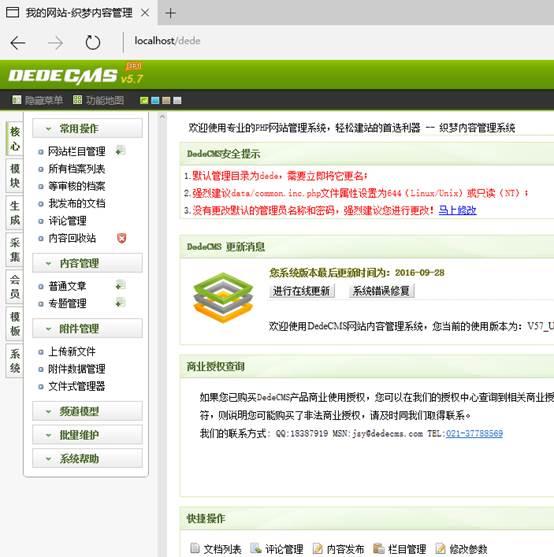Open 网站栏目管理 in sidebar
The image size is (554, 557).
click(77, 151)
